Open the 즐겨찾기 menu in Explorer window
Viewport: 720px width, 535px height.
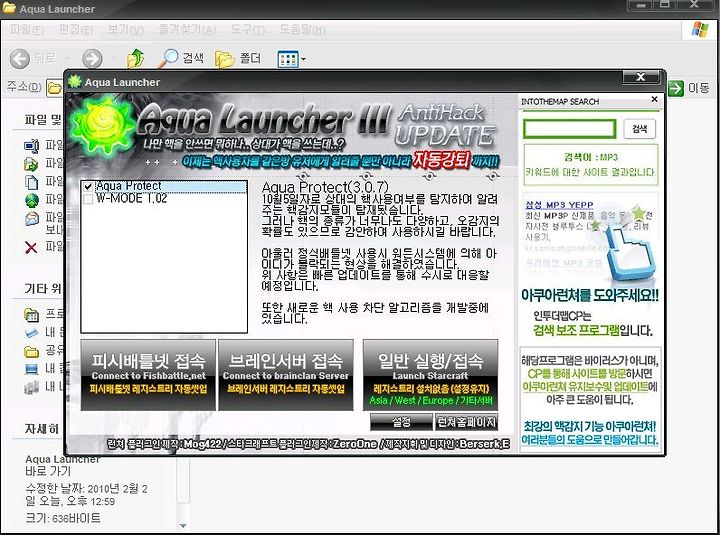coord(187,30)
